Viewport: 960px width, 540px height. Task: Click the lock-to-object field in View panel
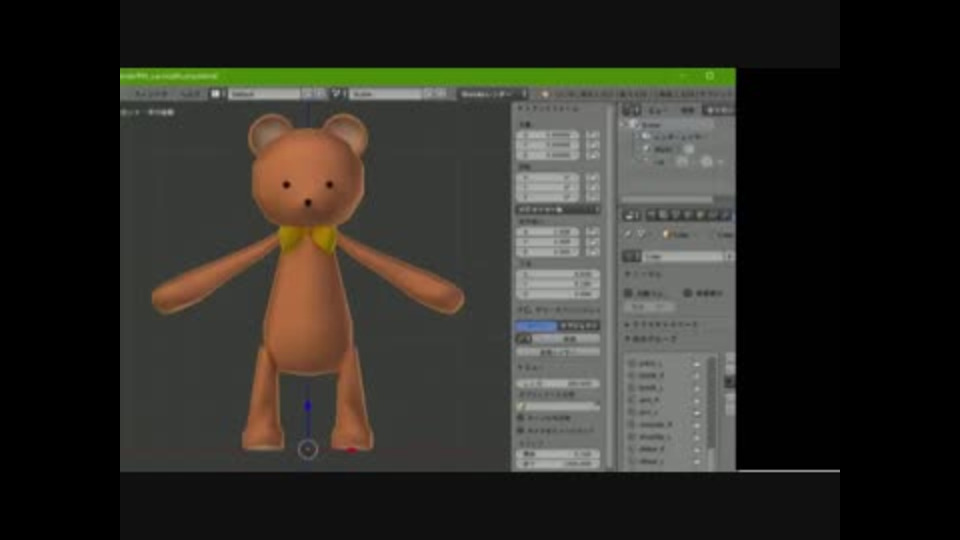pyautogui.click(x=558, y=407)
